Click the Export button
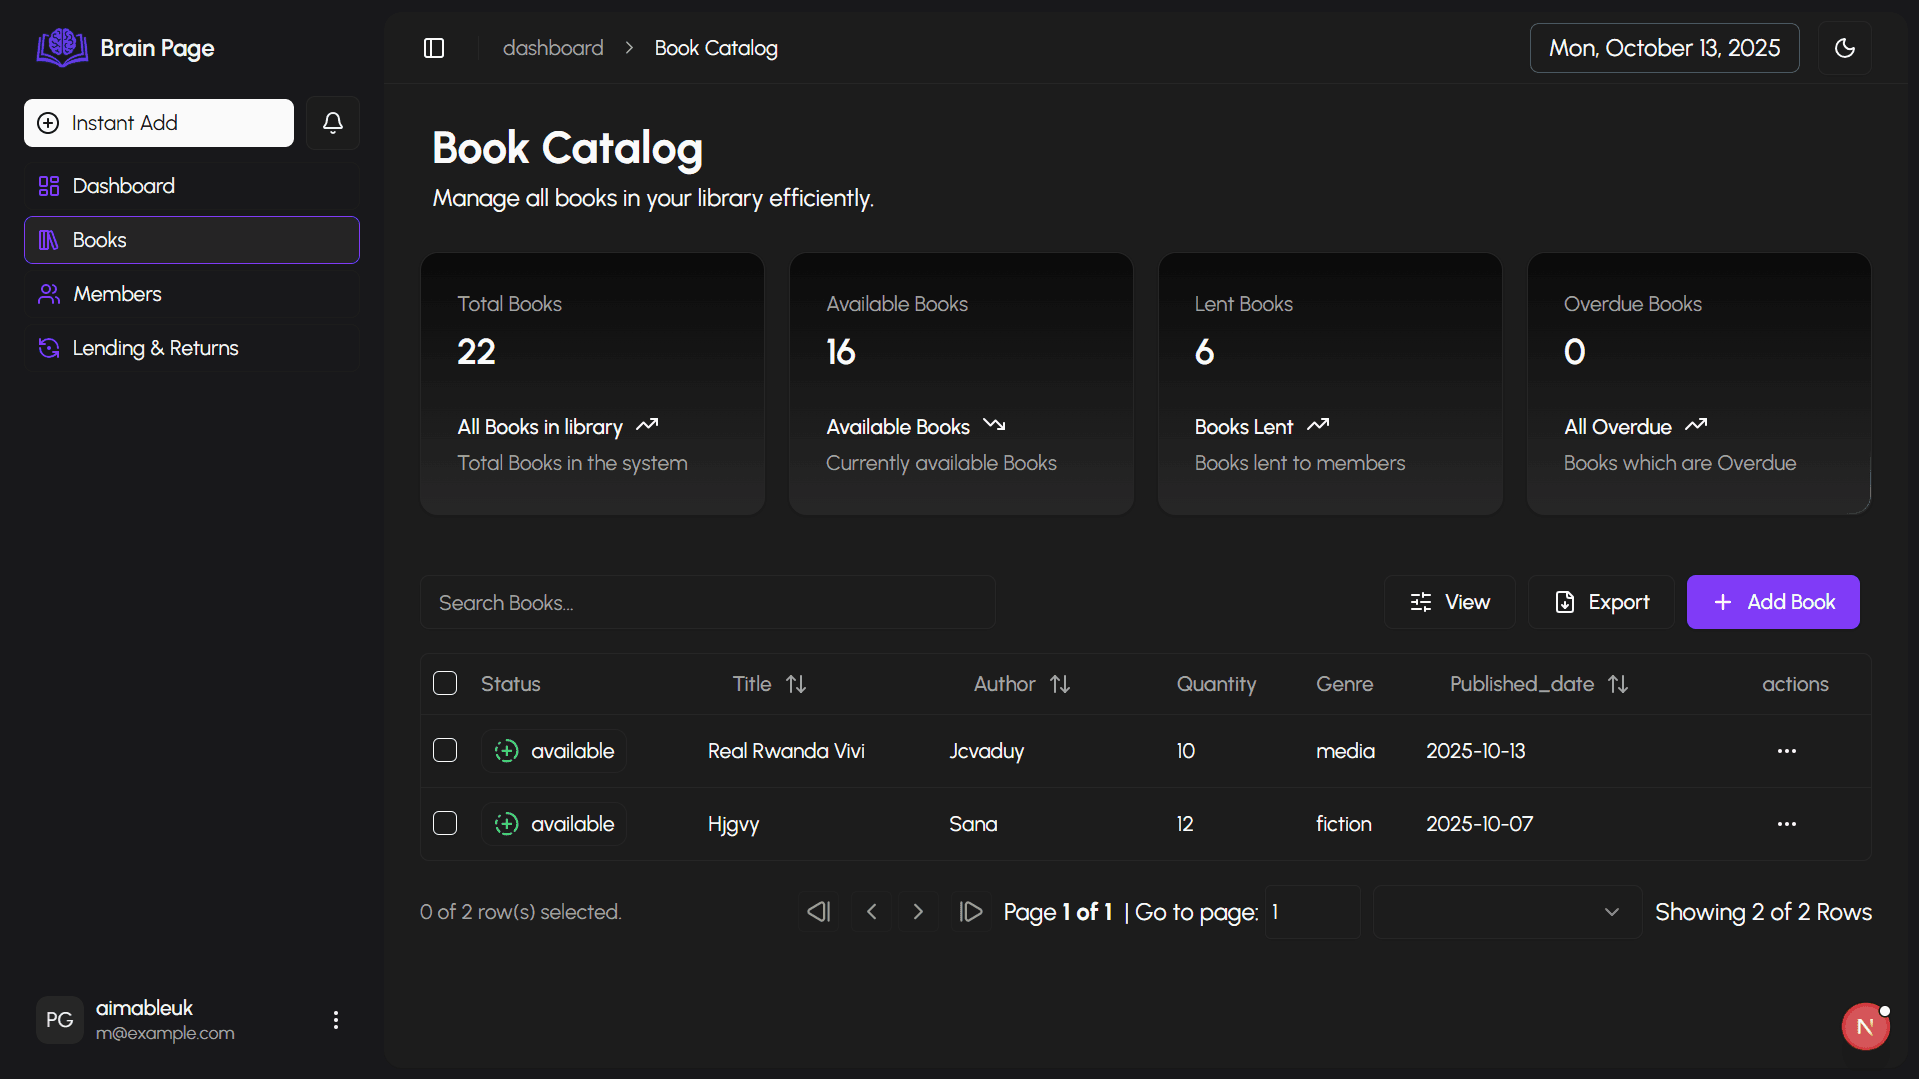This screenshot has height=1079, width=1919. coord(1601,602)
